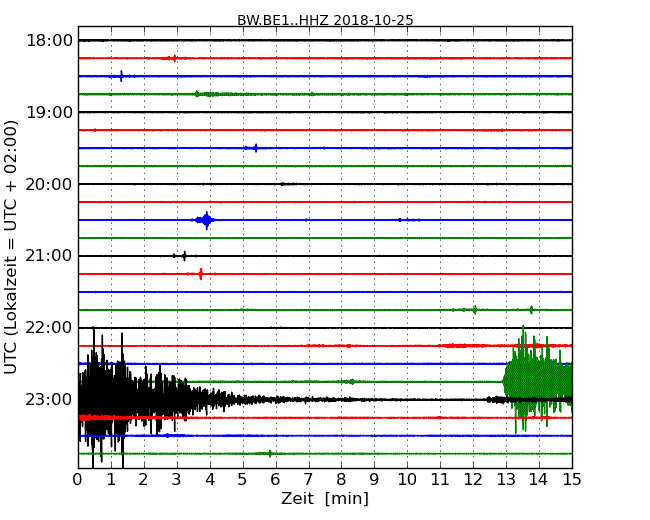Click the x-axis tick label 13
The height and width of the screenshot is (520, 650).
click(x=506, y=480)
